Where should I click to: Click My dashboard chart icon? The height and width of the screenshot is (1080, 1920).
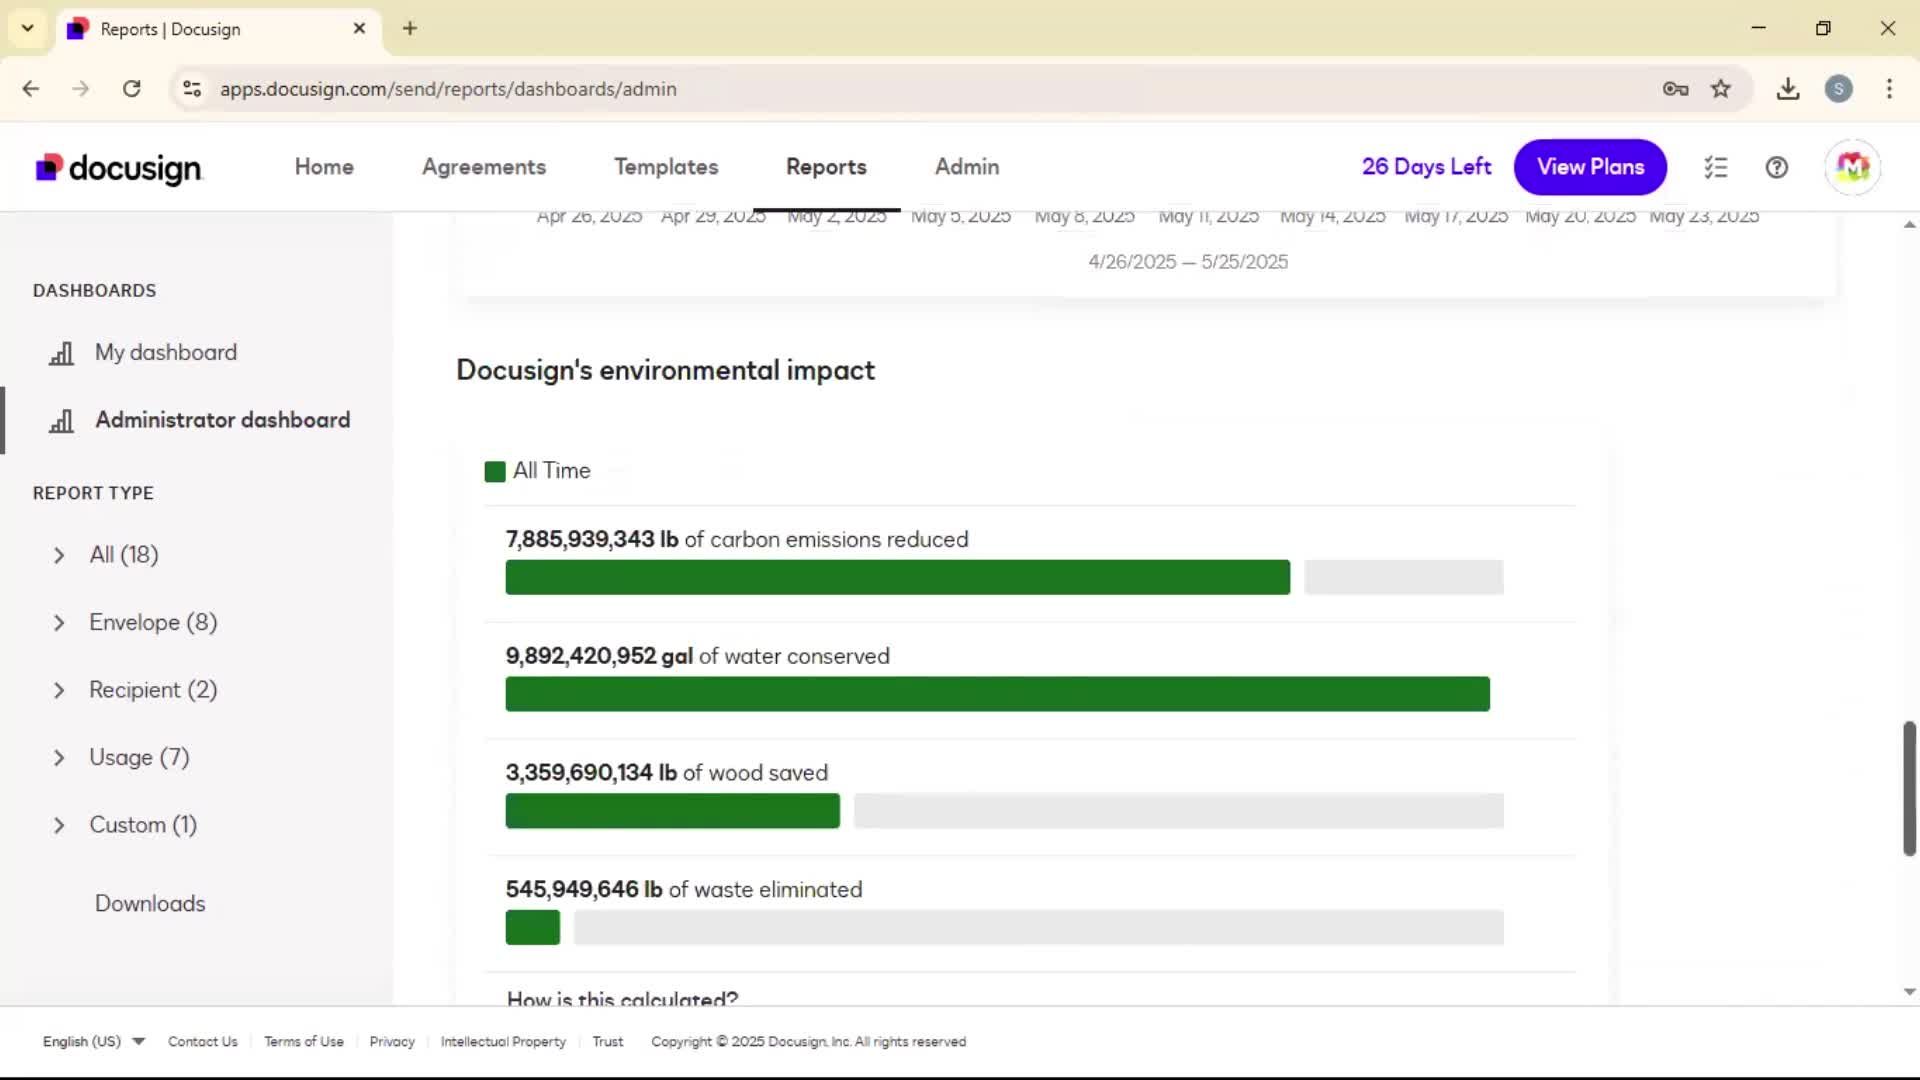62,353
